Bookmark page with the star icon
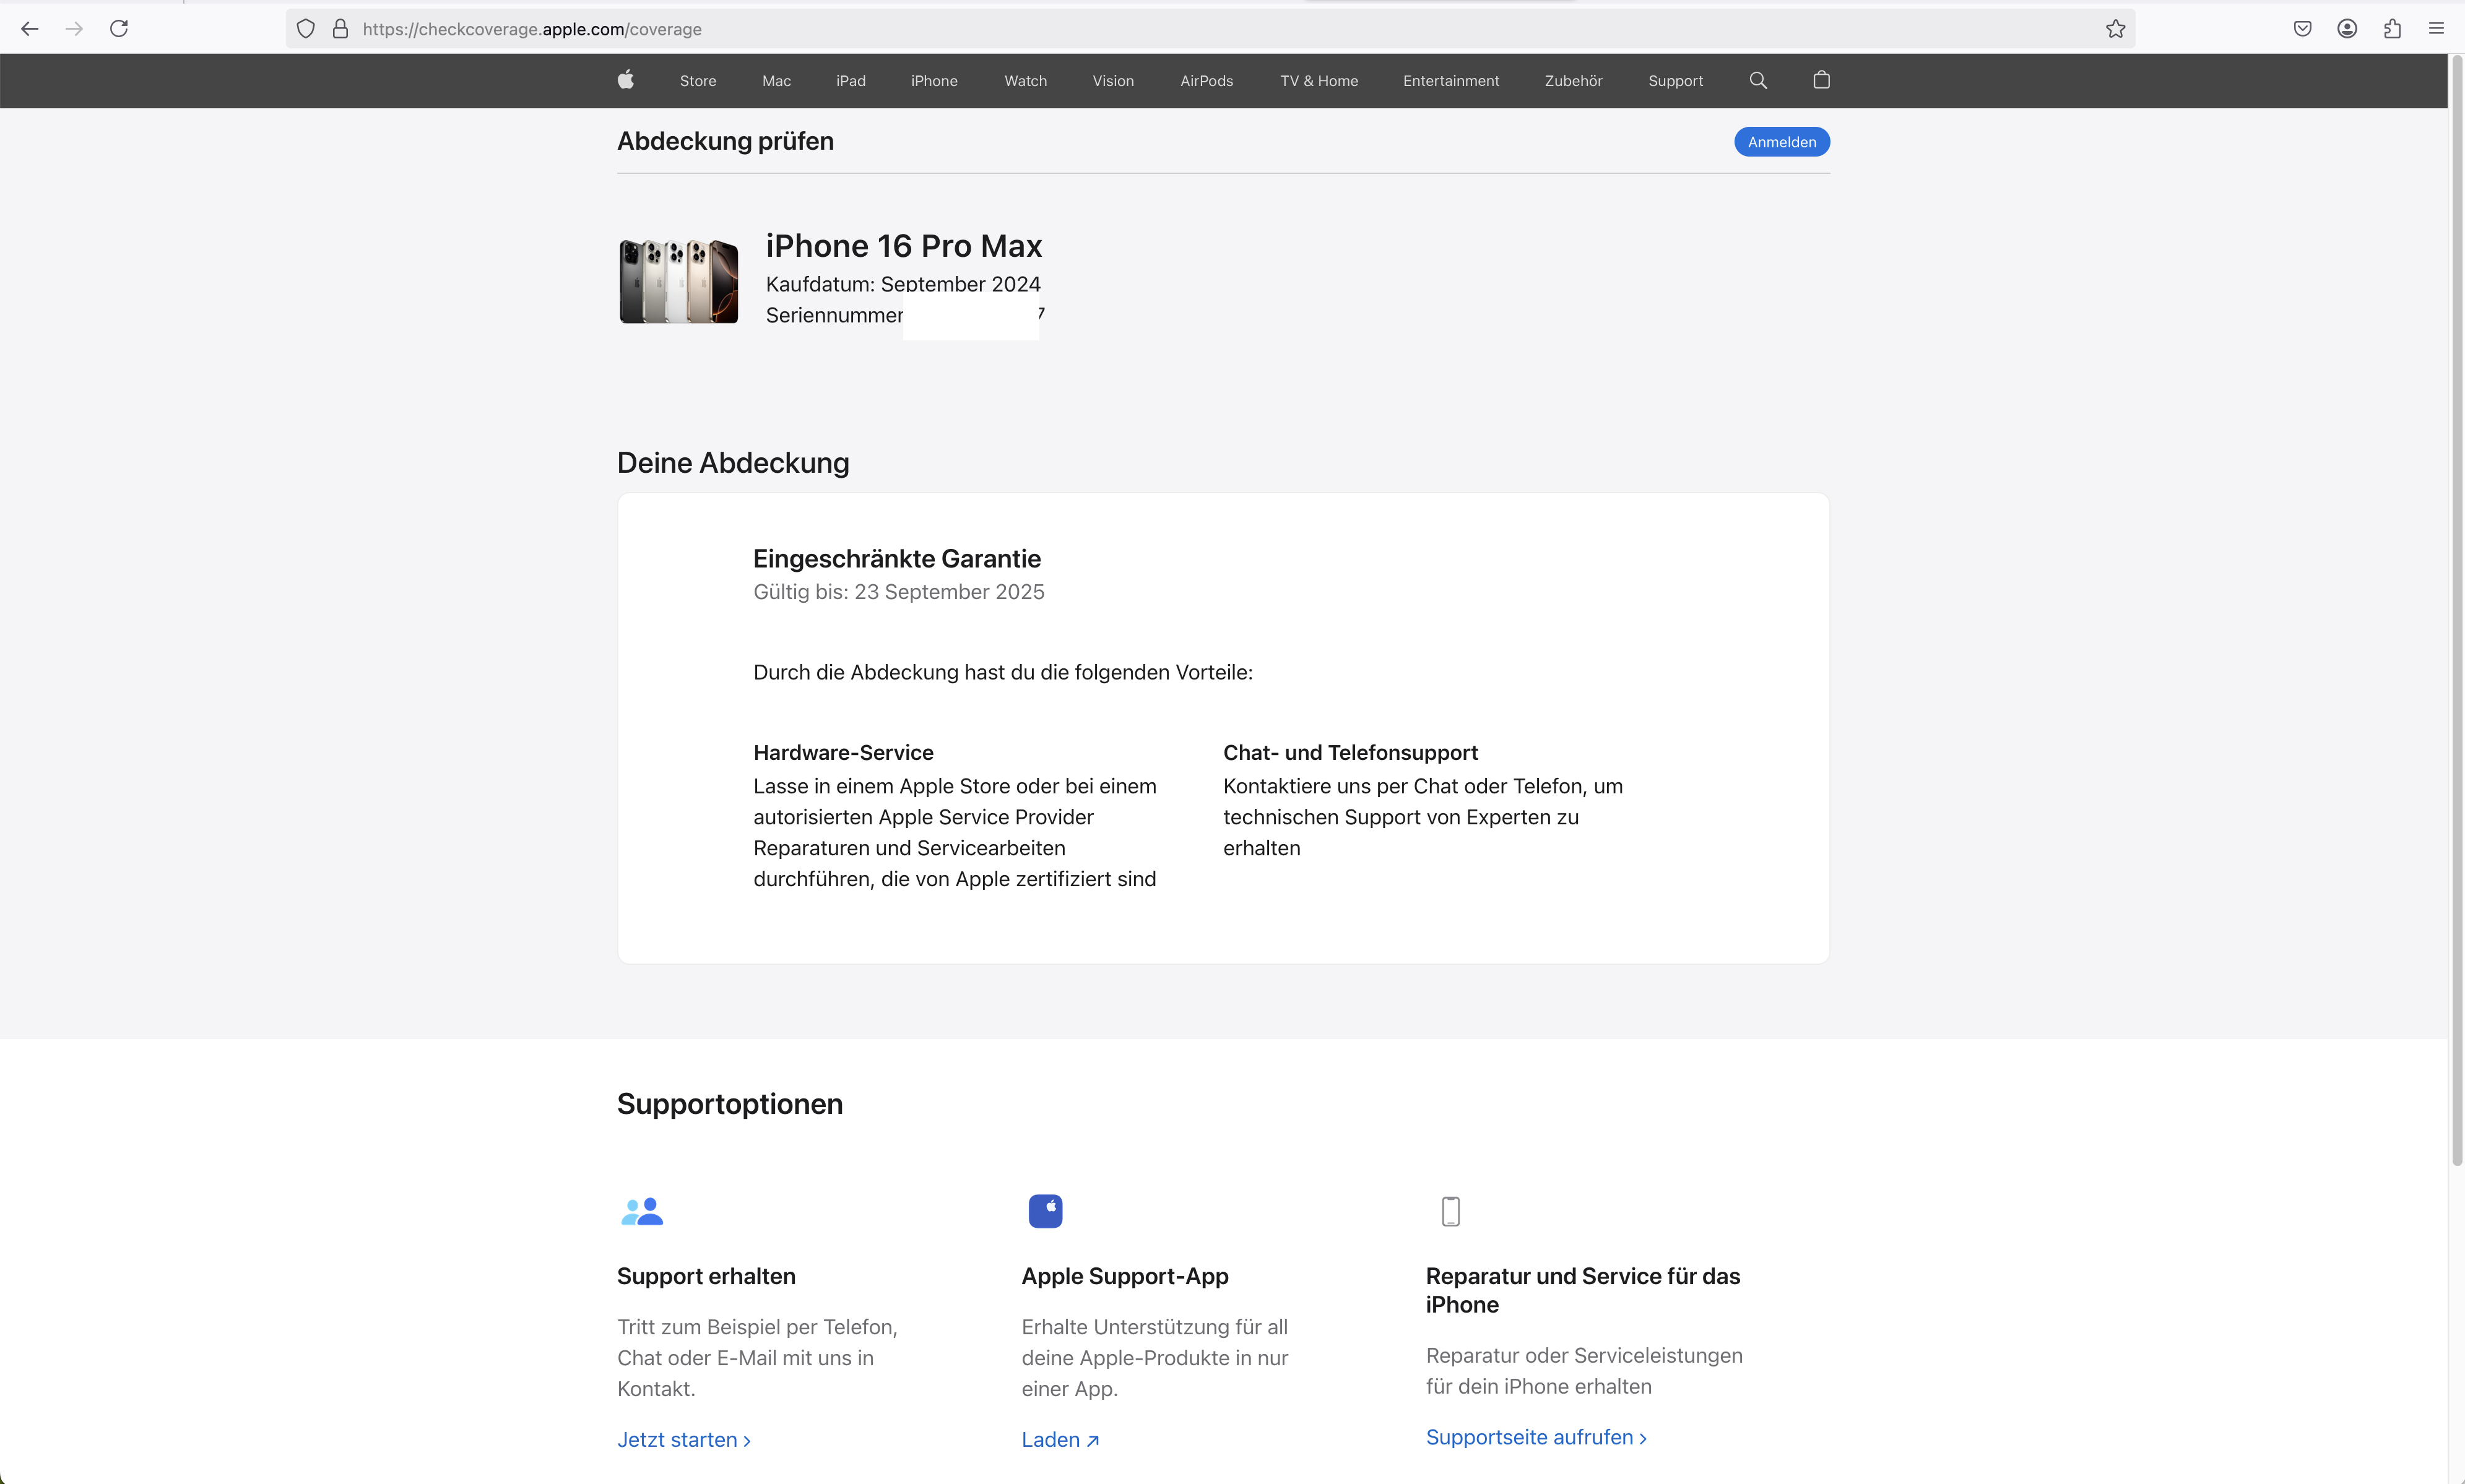The image size is (2465, 1484). (x=2115, y=29)
